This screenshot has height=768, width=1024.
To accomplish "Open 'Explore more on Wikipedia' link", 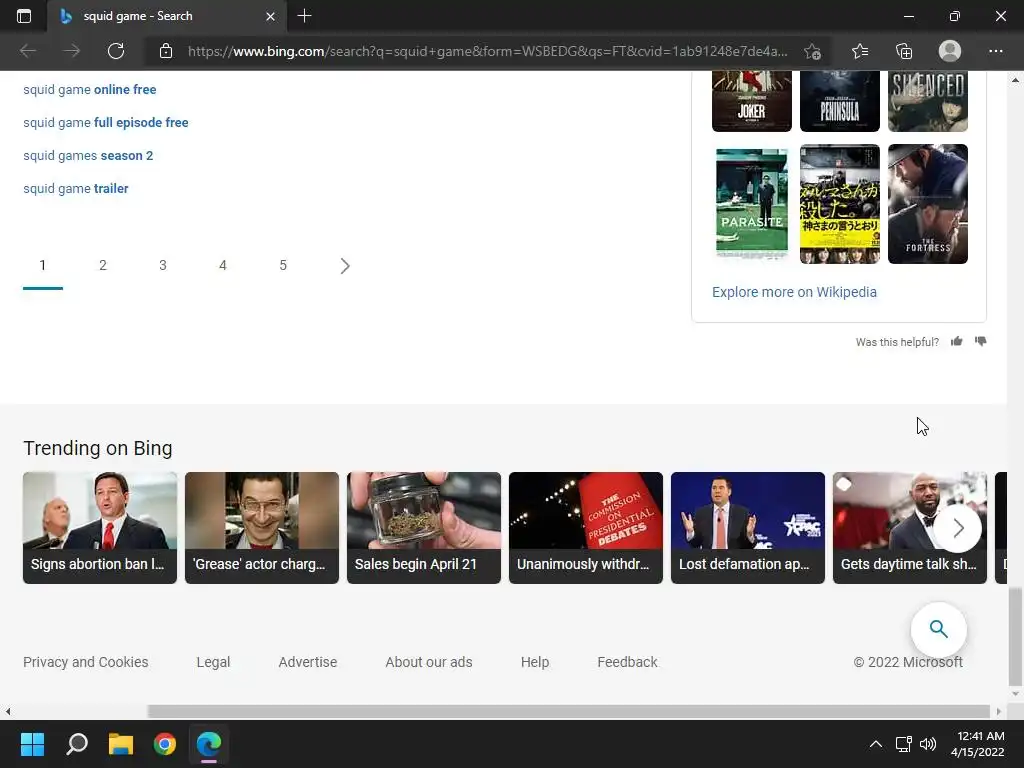I will point(794,292).
